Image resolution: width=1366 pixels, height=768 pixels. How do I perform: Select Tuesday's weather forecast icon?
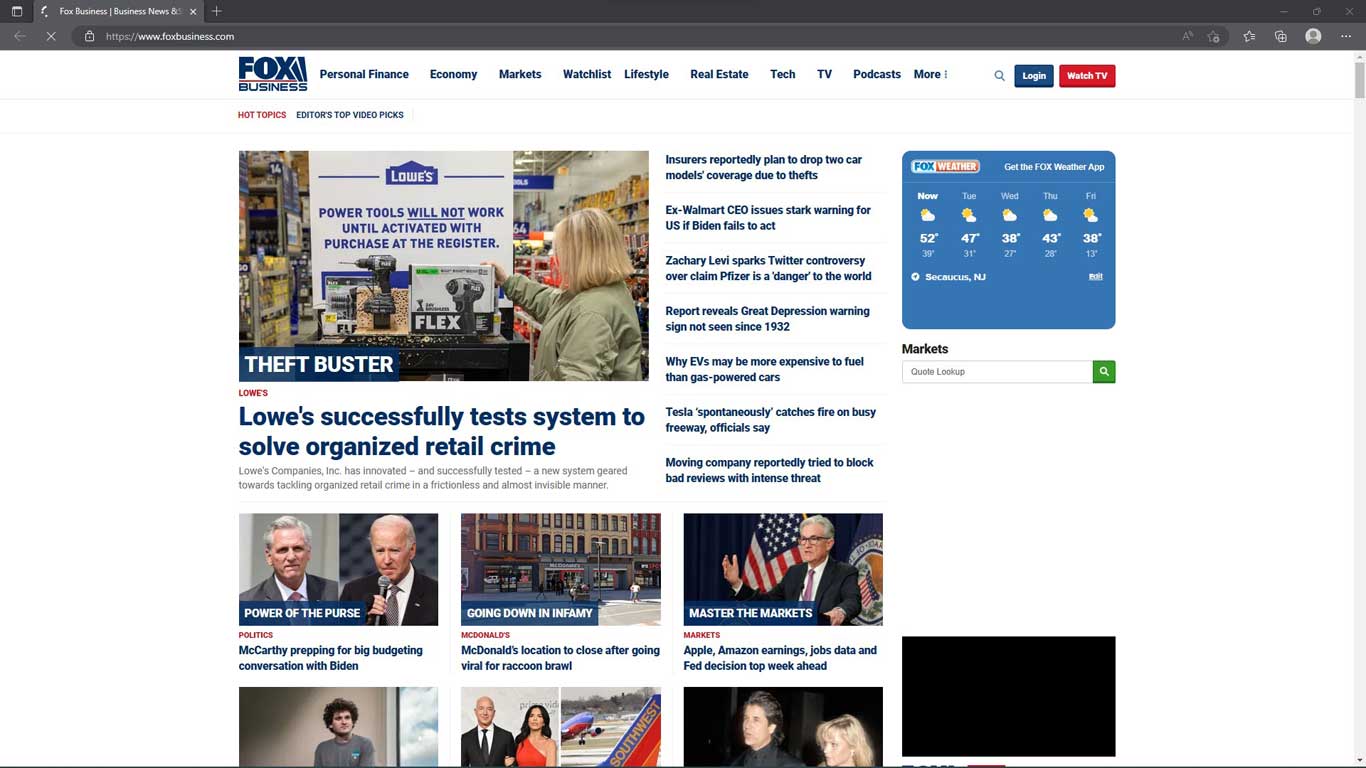(969, 215)
